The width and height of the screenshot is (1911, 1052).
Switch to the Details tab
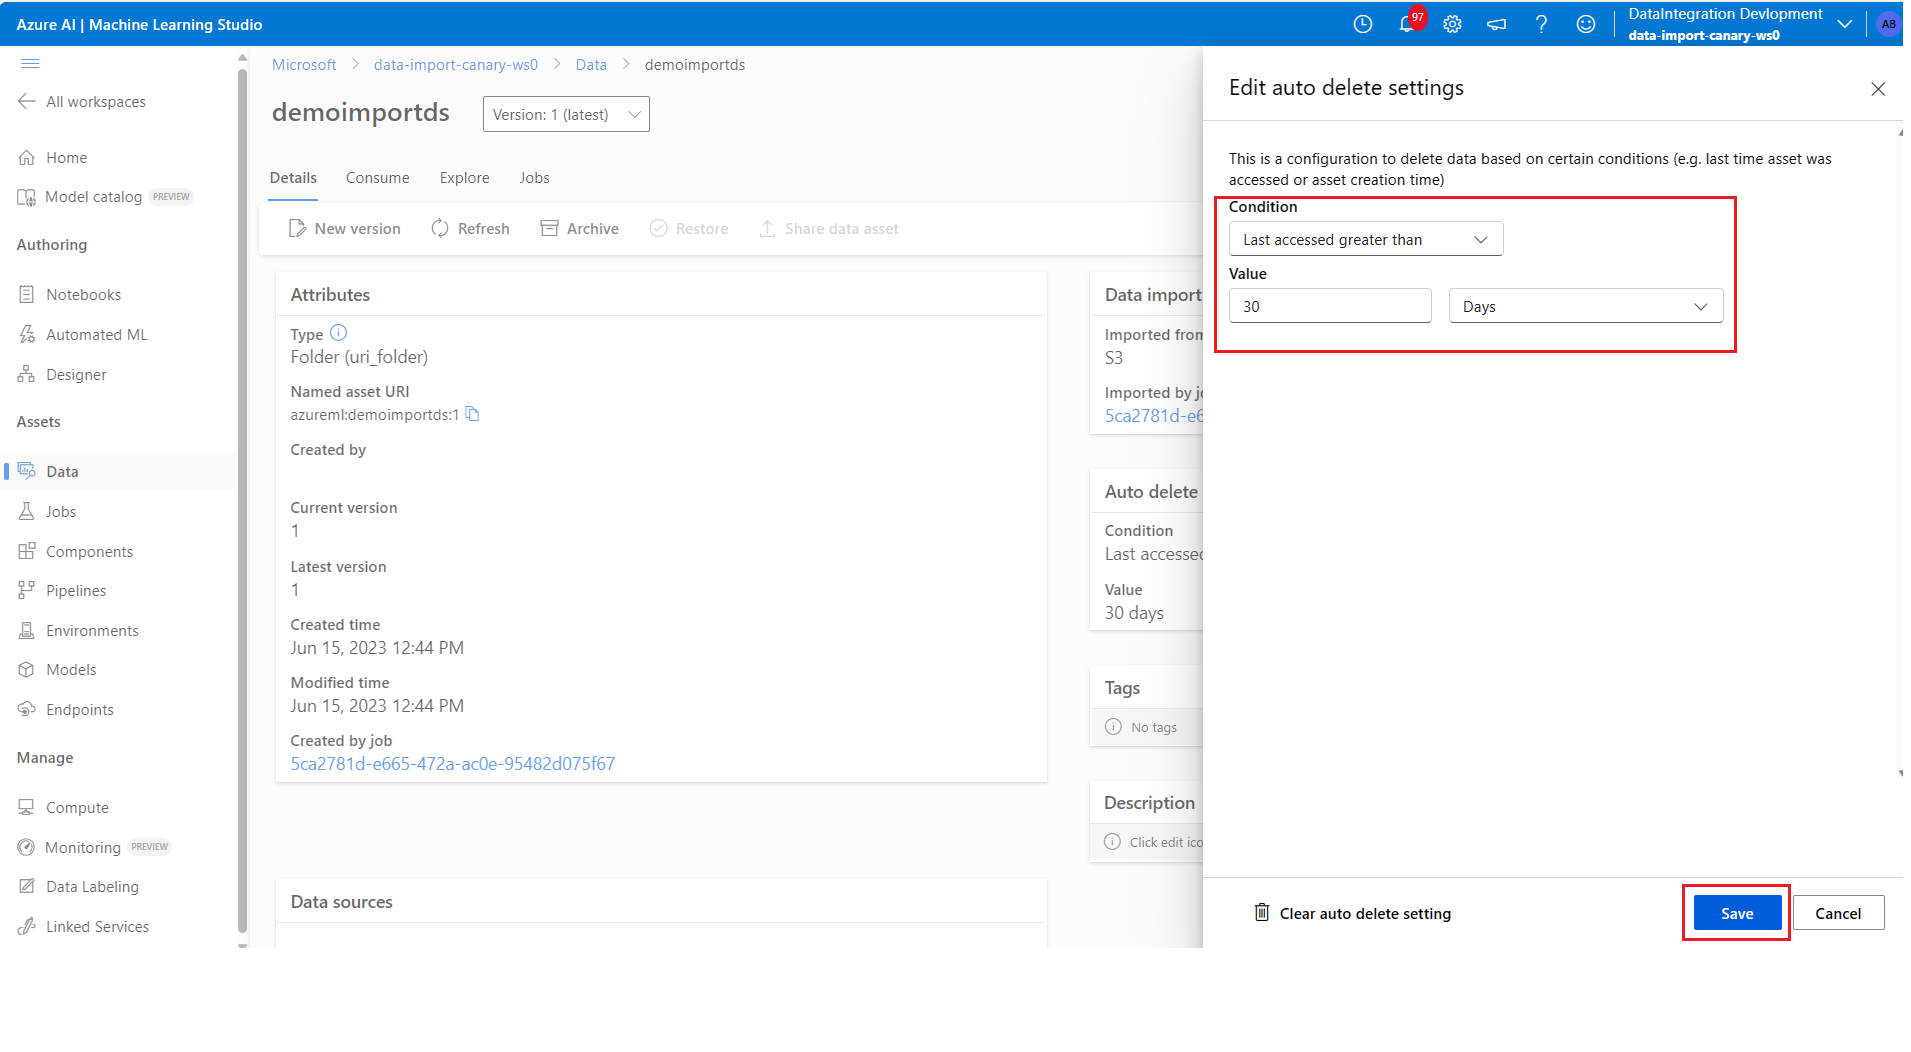click(293, 178)
